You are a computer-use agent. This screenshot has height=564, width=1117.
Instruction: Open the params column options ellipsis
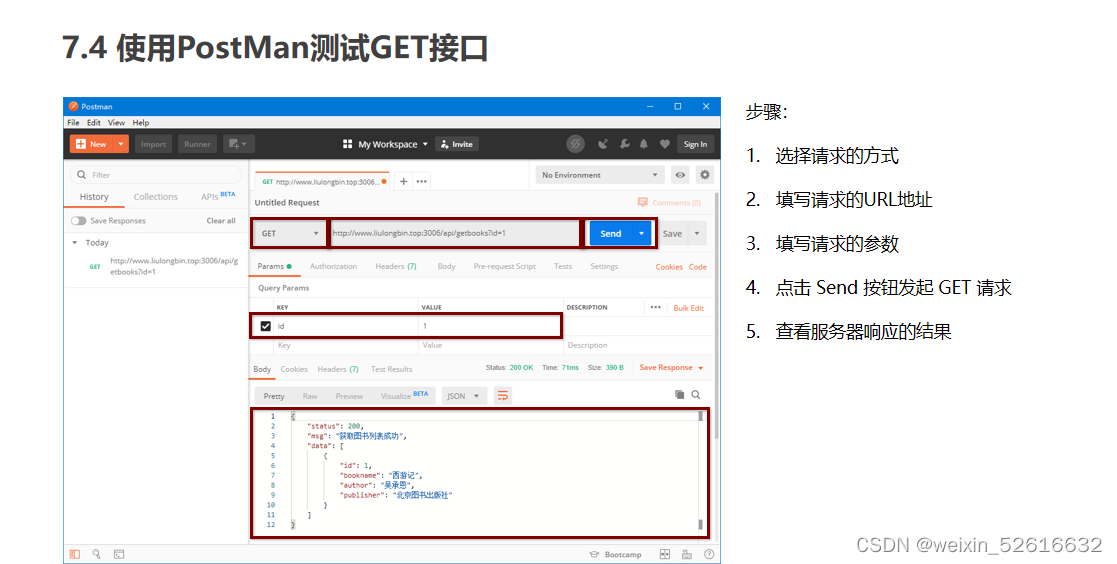655,308
